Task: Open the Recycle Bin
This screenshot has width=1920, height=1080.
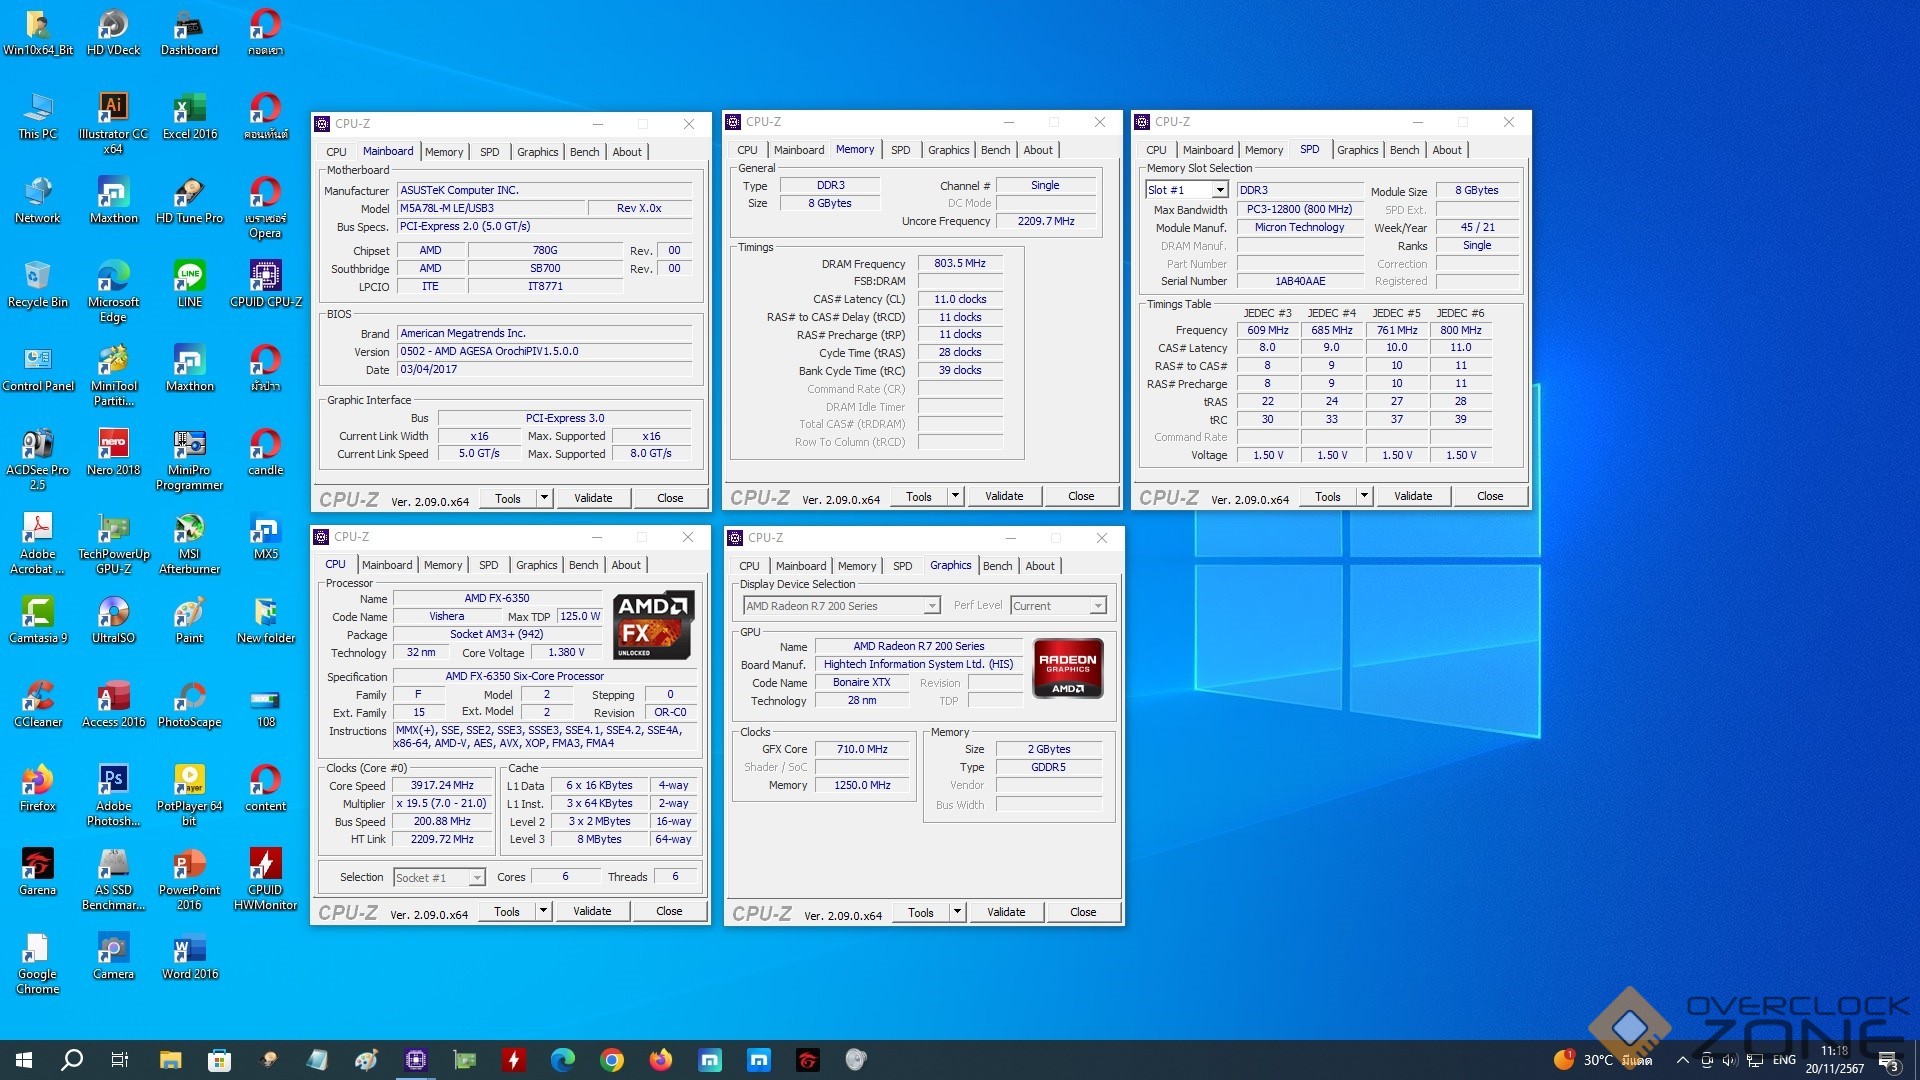Action: tap(38, 284)
